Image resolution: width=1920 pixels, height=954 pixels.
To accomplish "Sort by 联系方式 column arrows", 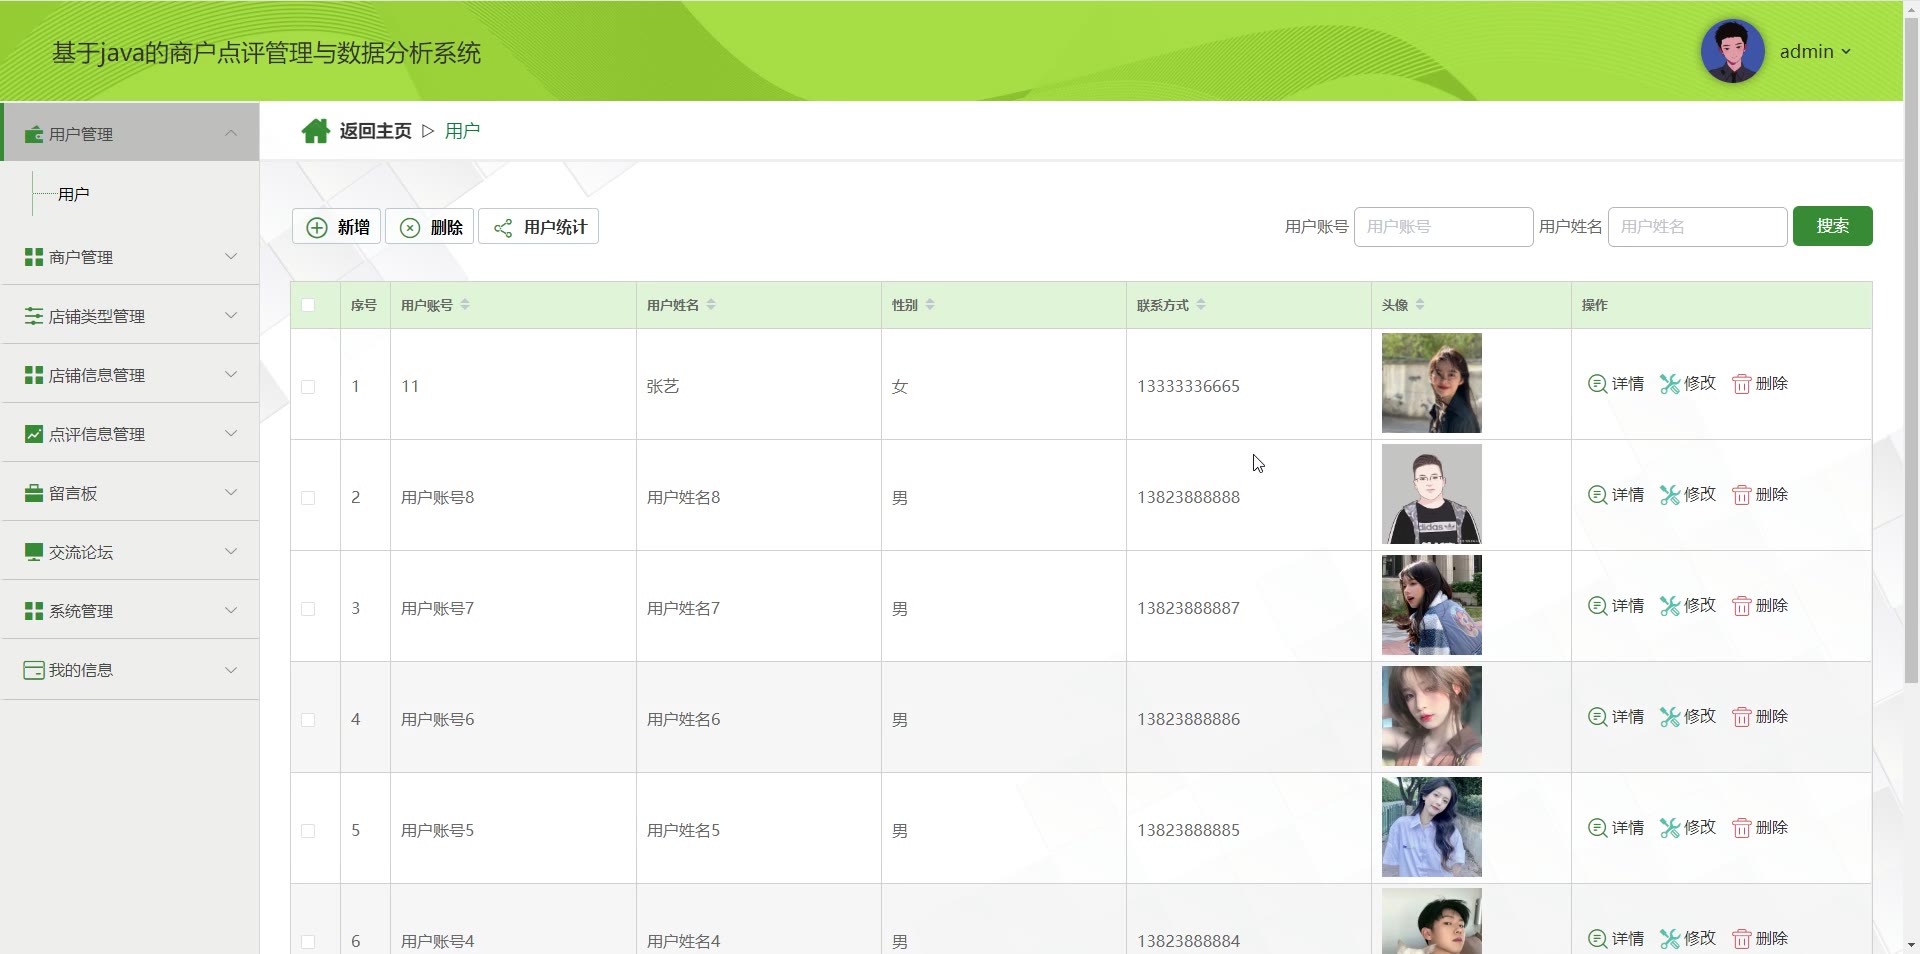I will tap(1201, 305).
